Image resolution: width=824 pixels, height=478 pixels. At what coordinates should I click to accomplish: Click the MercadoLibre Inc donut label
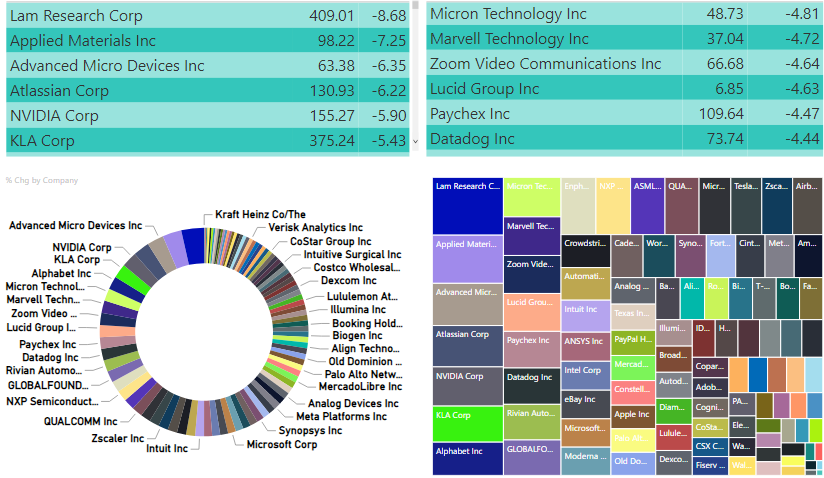[360, 387]
